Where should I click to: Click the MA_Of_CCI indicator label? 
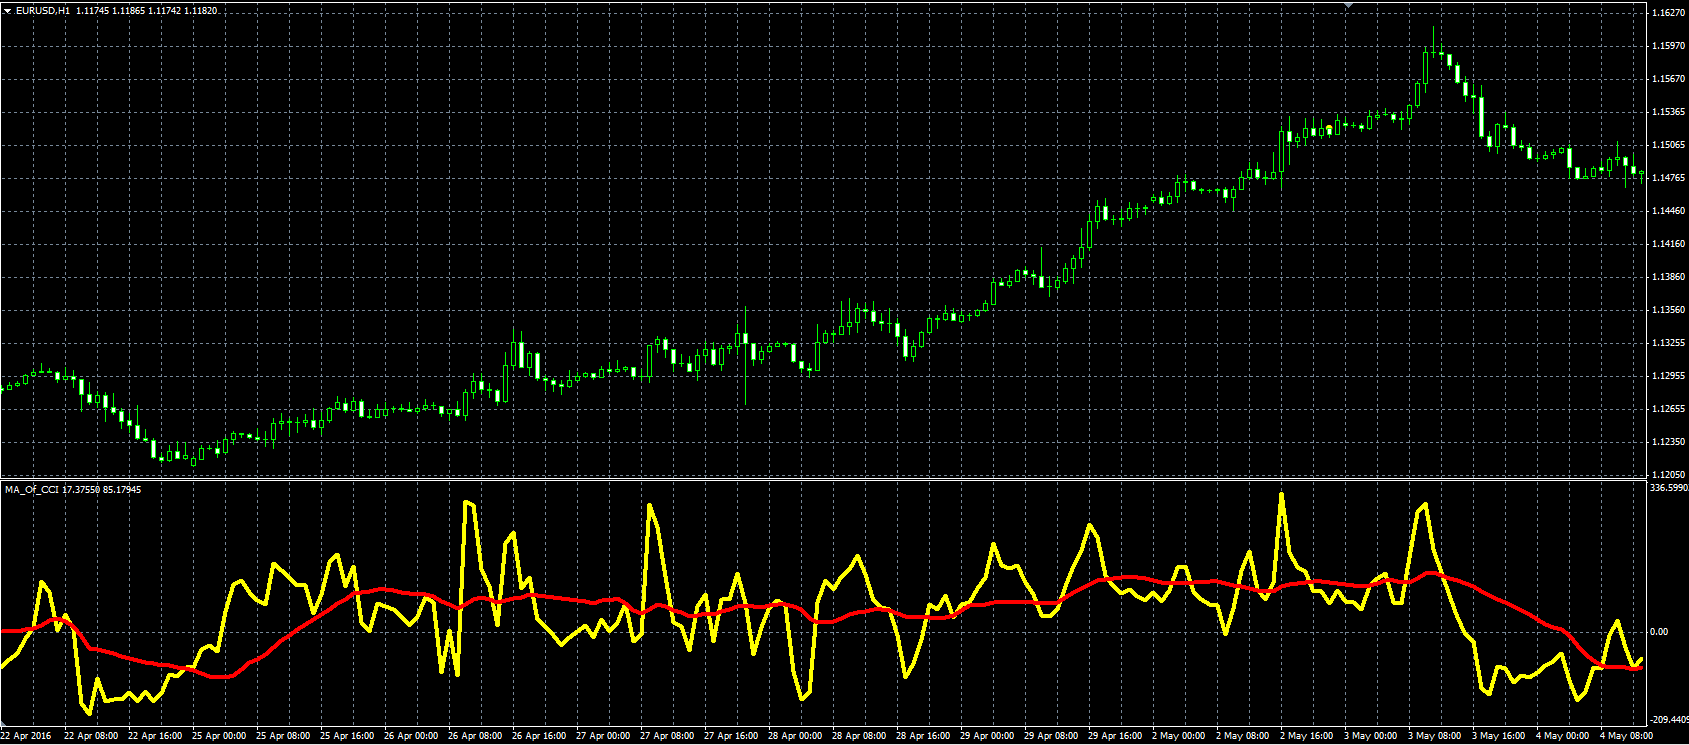point(32,490)
